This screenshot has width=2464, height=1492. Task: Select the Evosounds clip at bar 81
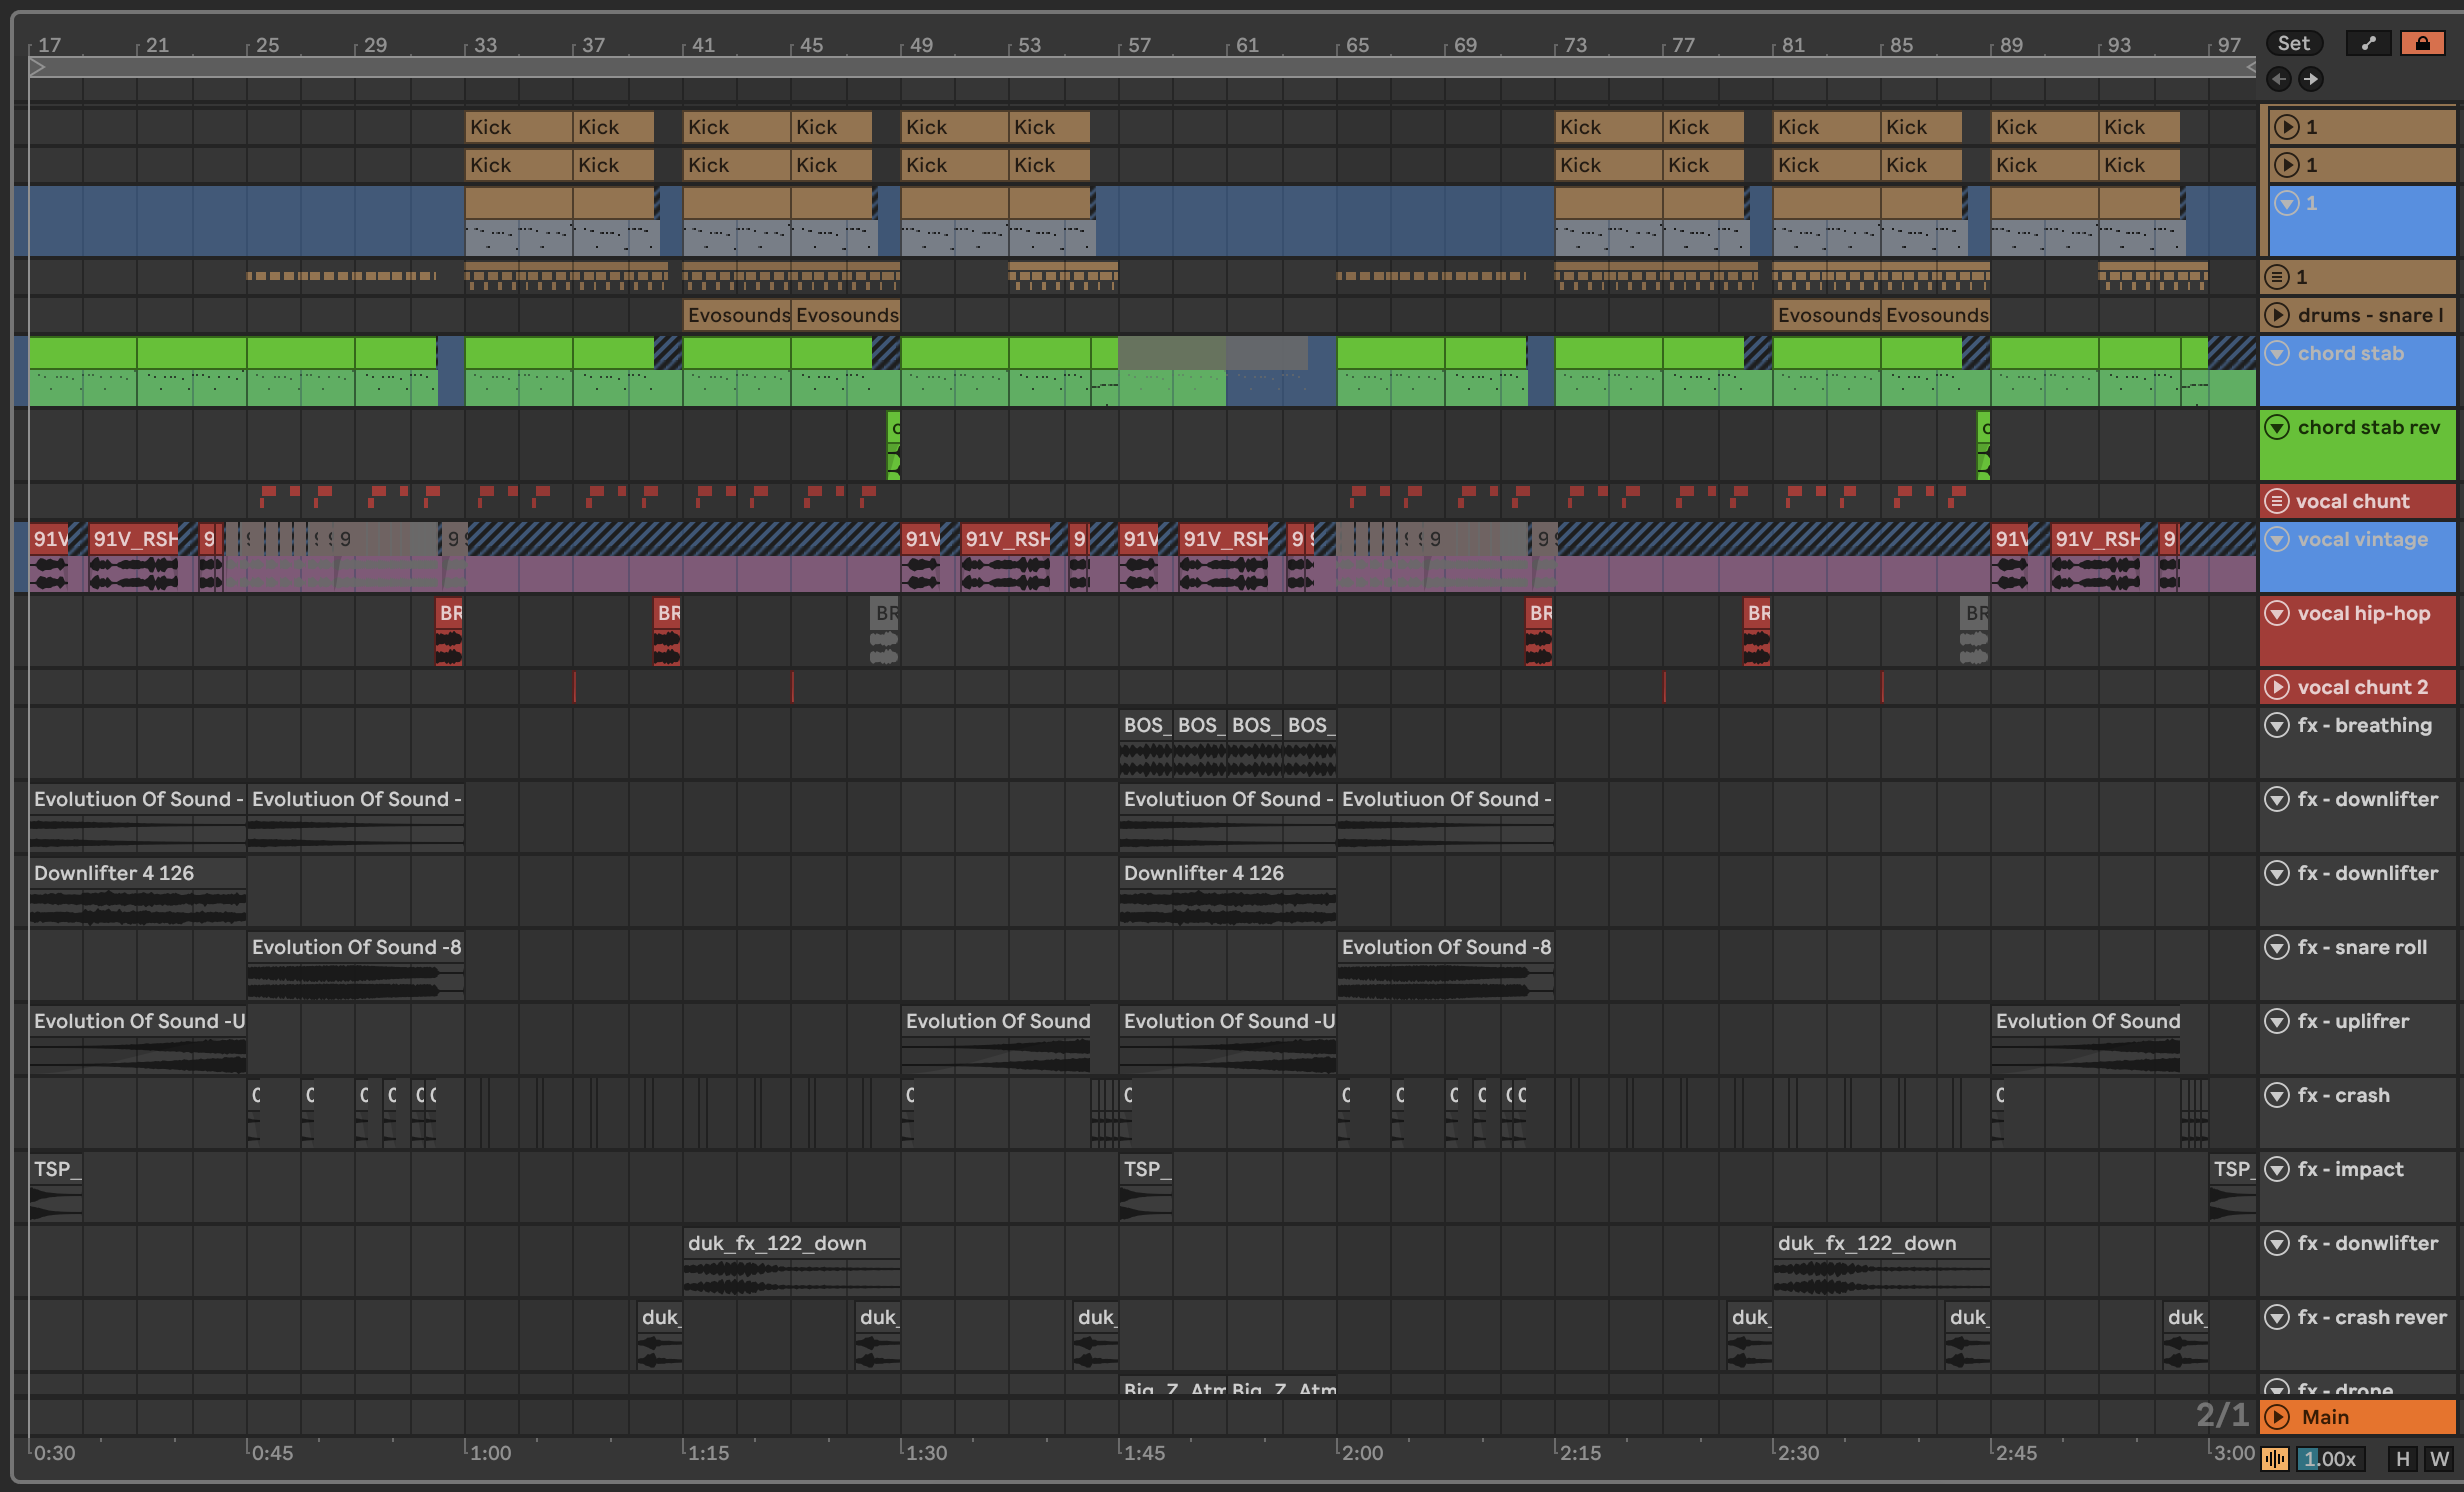[1827, 315]
